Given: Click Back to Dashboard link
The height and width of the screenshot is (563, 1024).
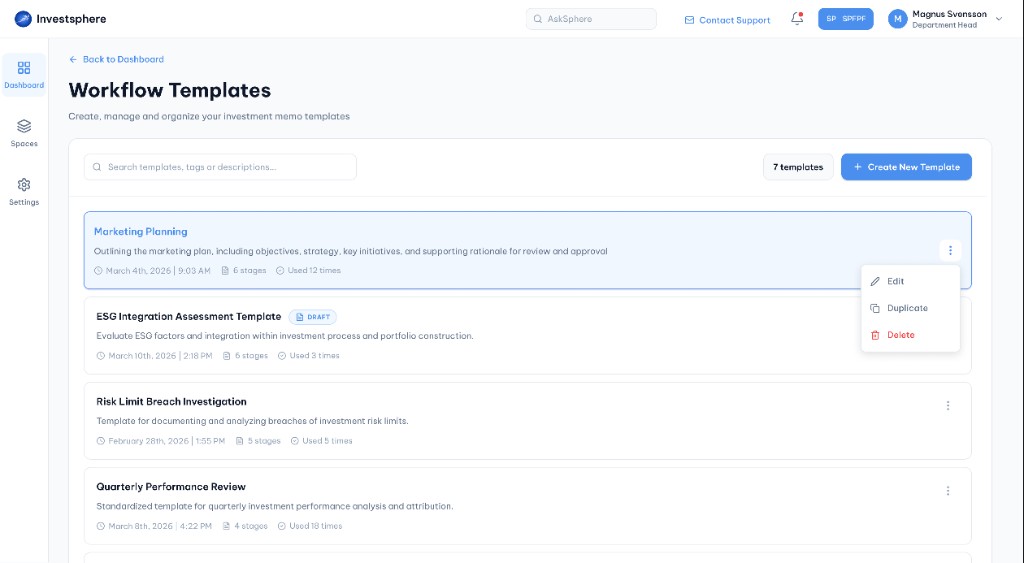Looking at the screenshot, I should tap(117, 59).
